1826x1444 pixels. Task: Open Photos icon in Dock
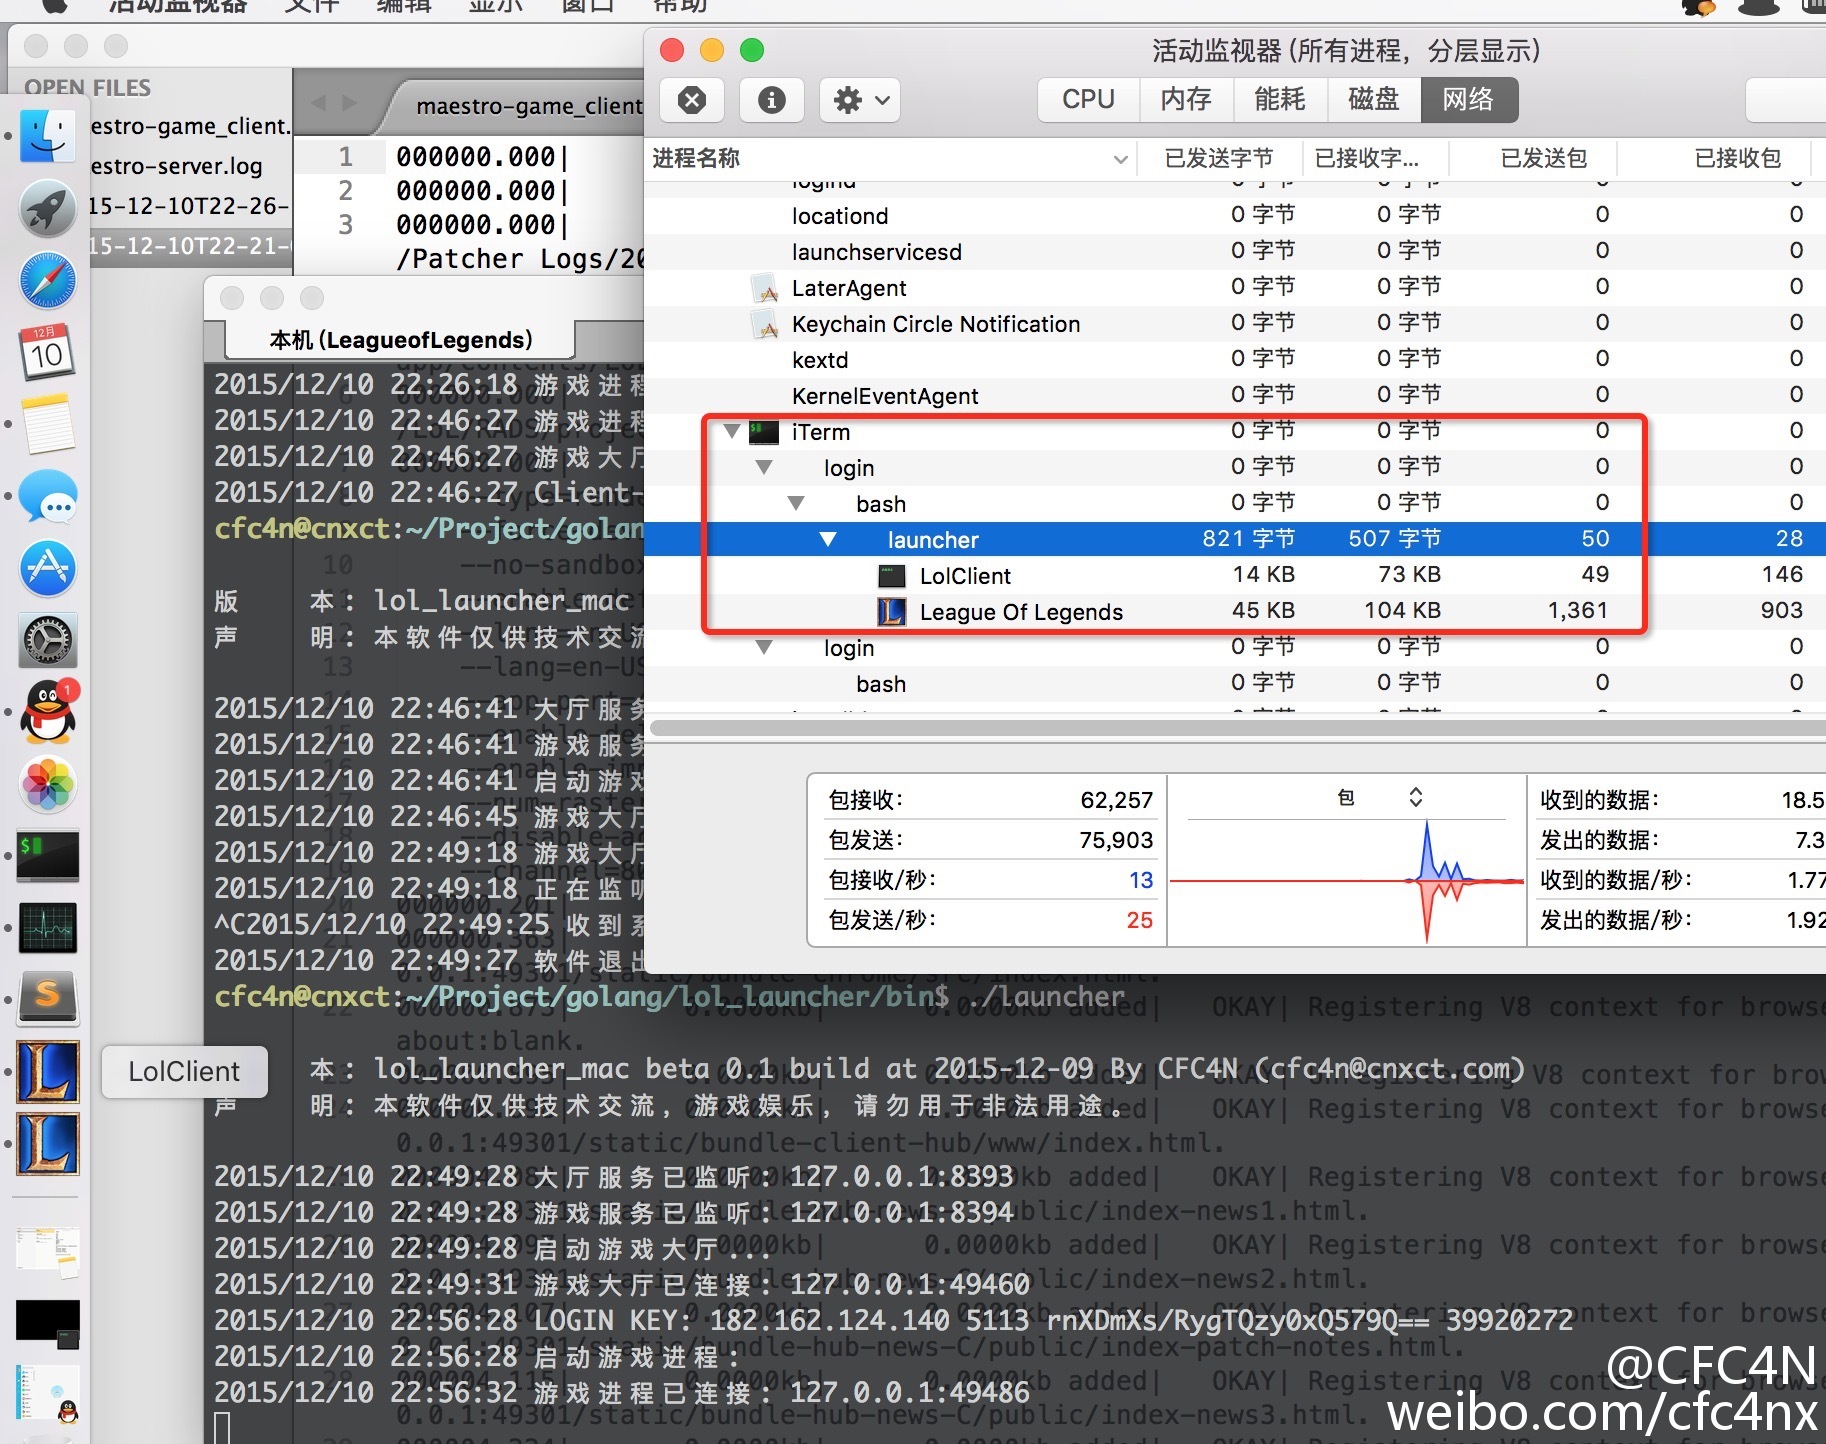[48, 784]
